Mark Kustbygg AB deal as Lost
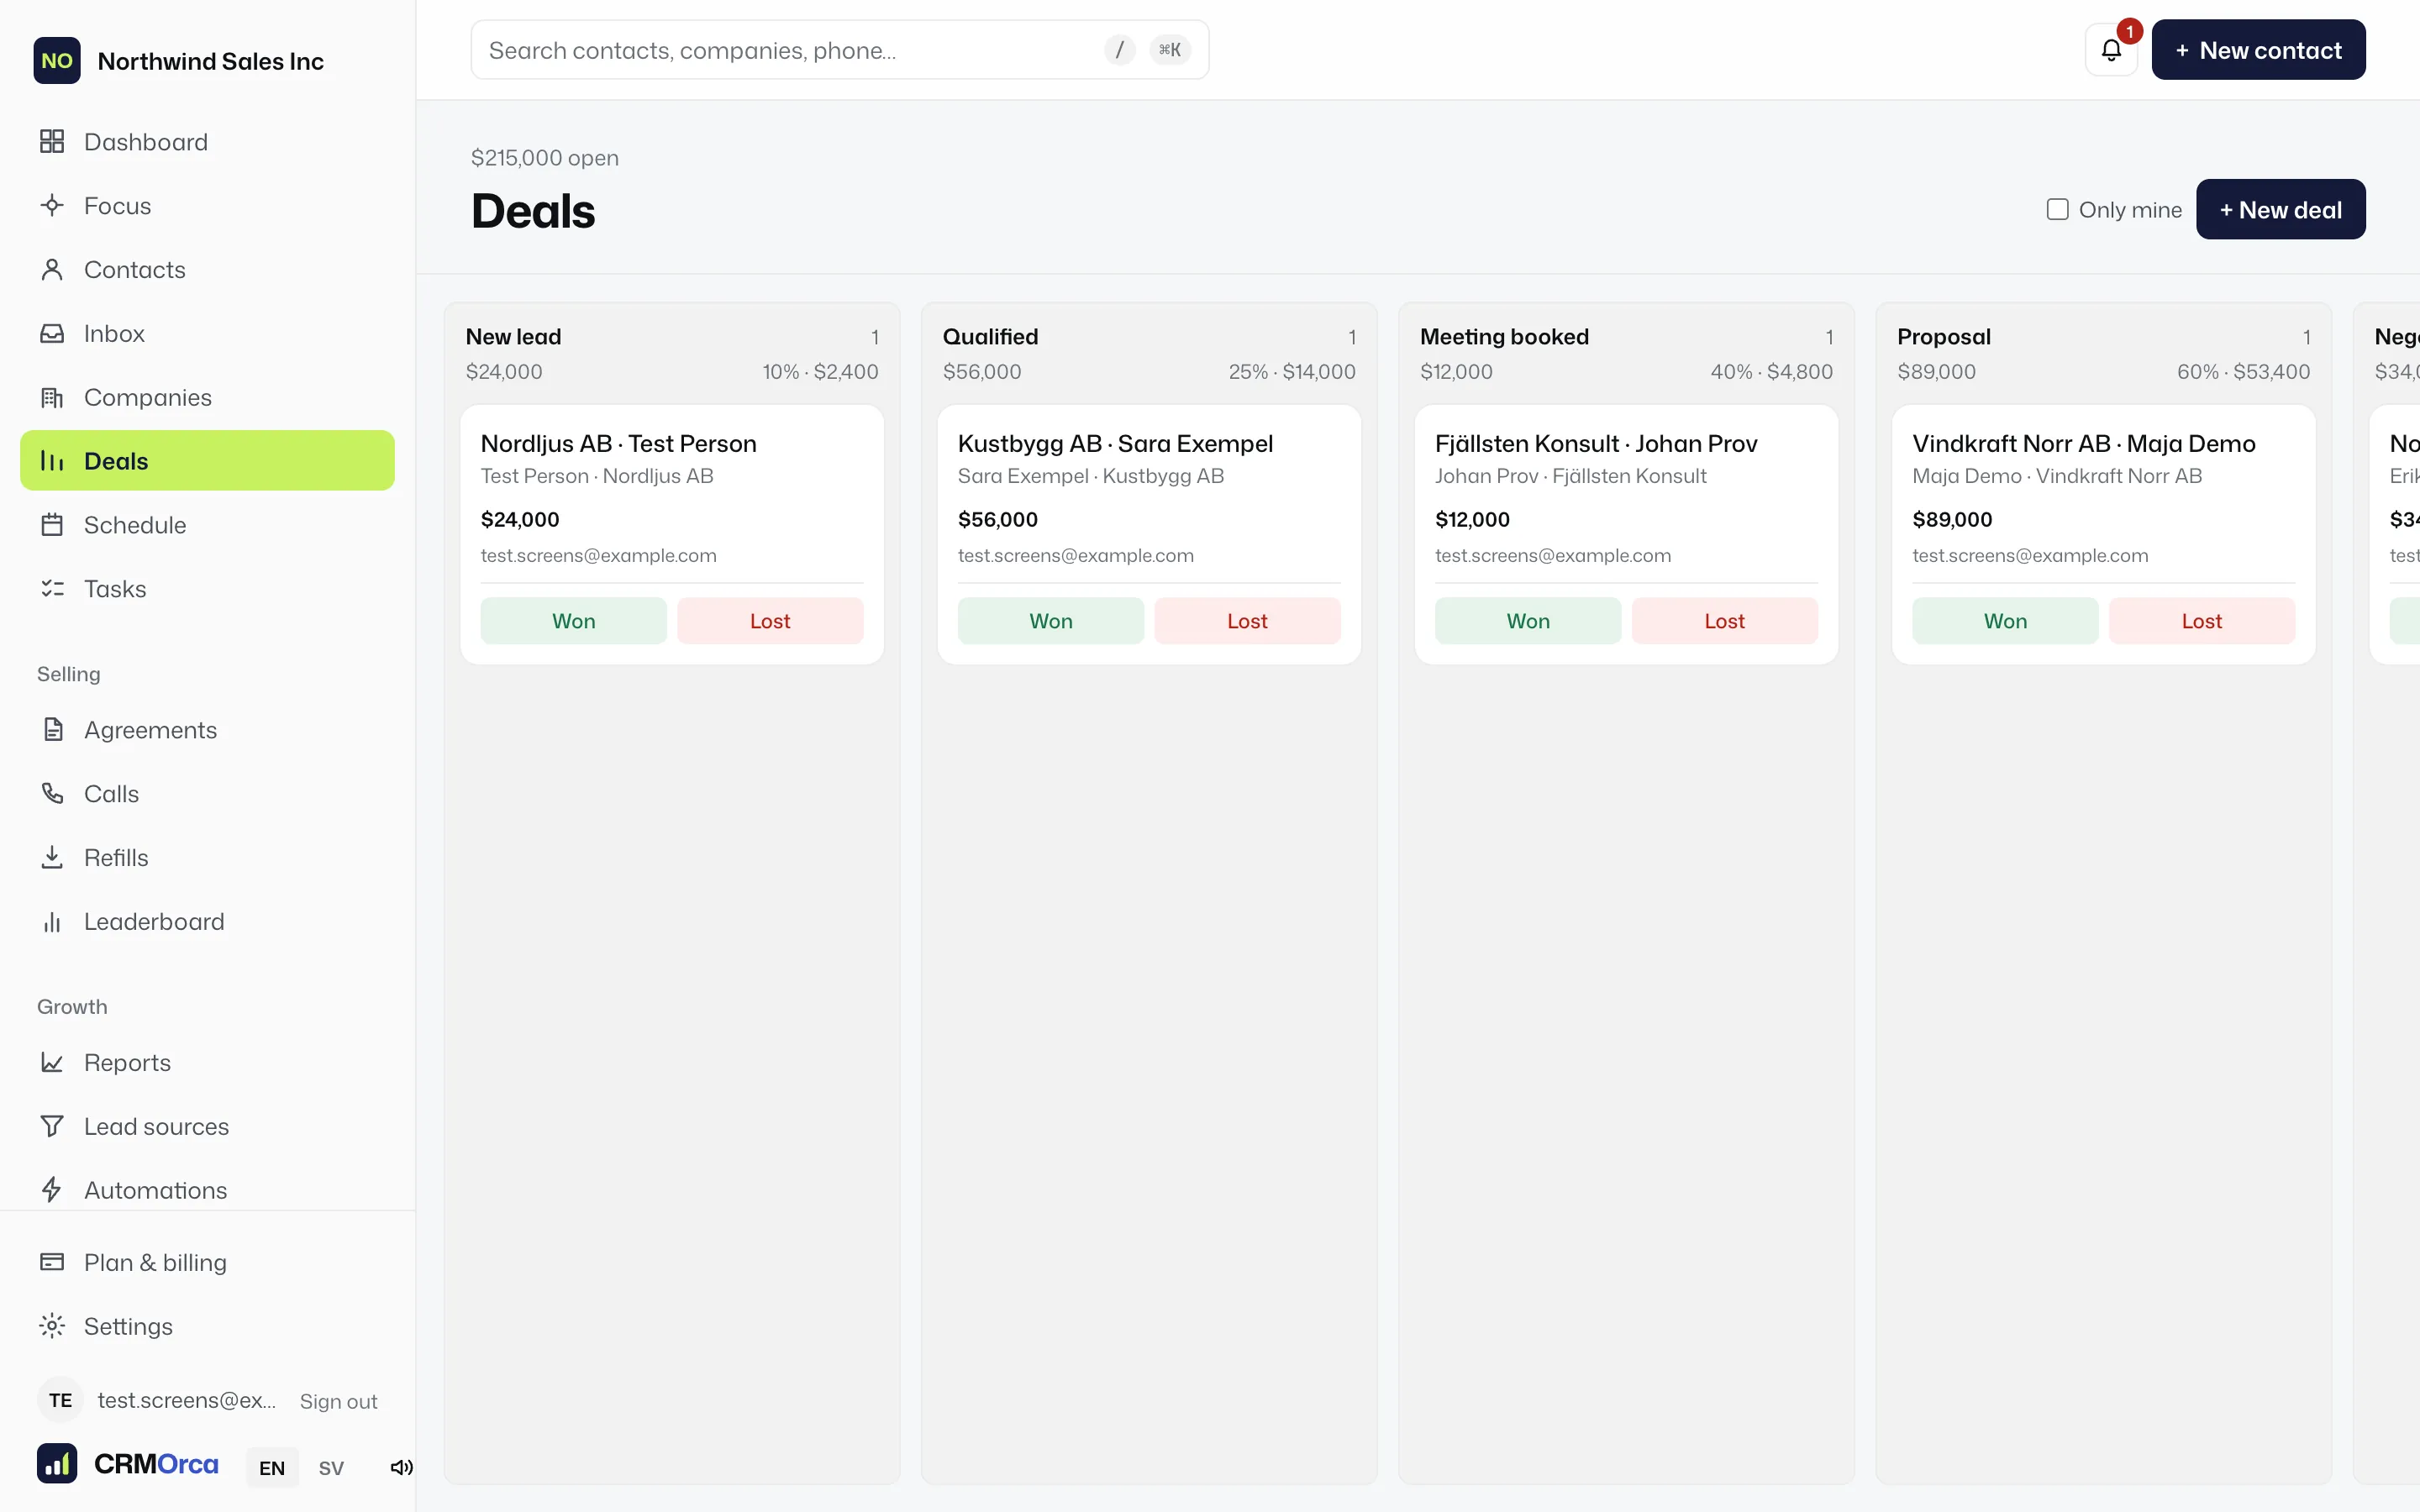This screenshot has height=1512, width=2420. (1247, 621)
